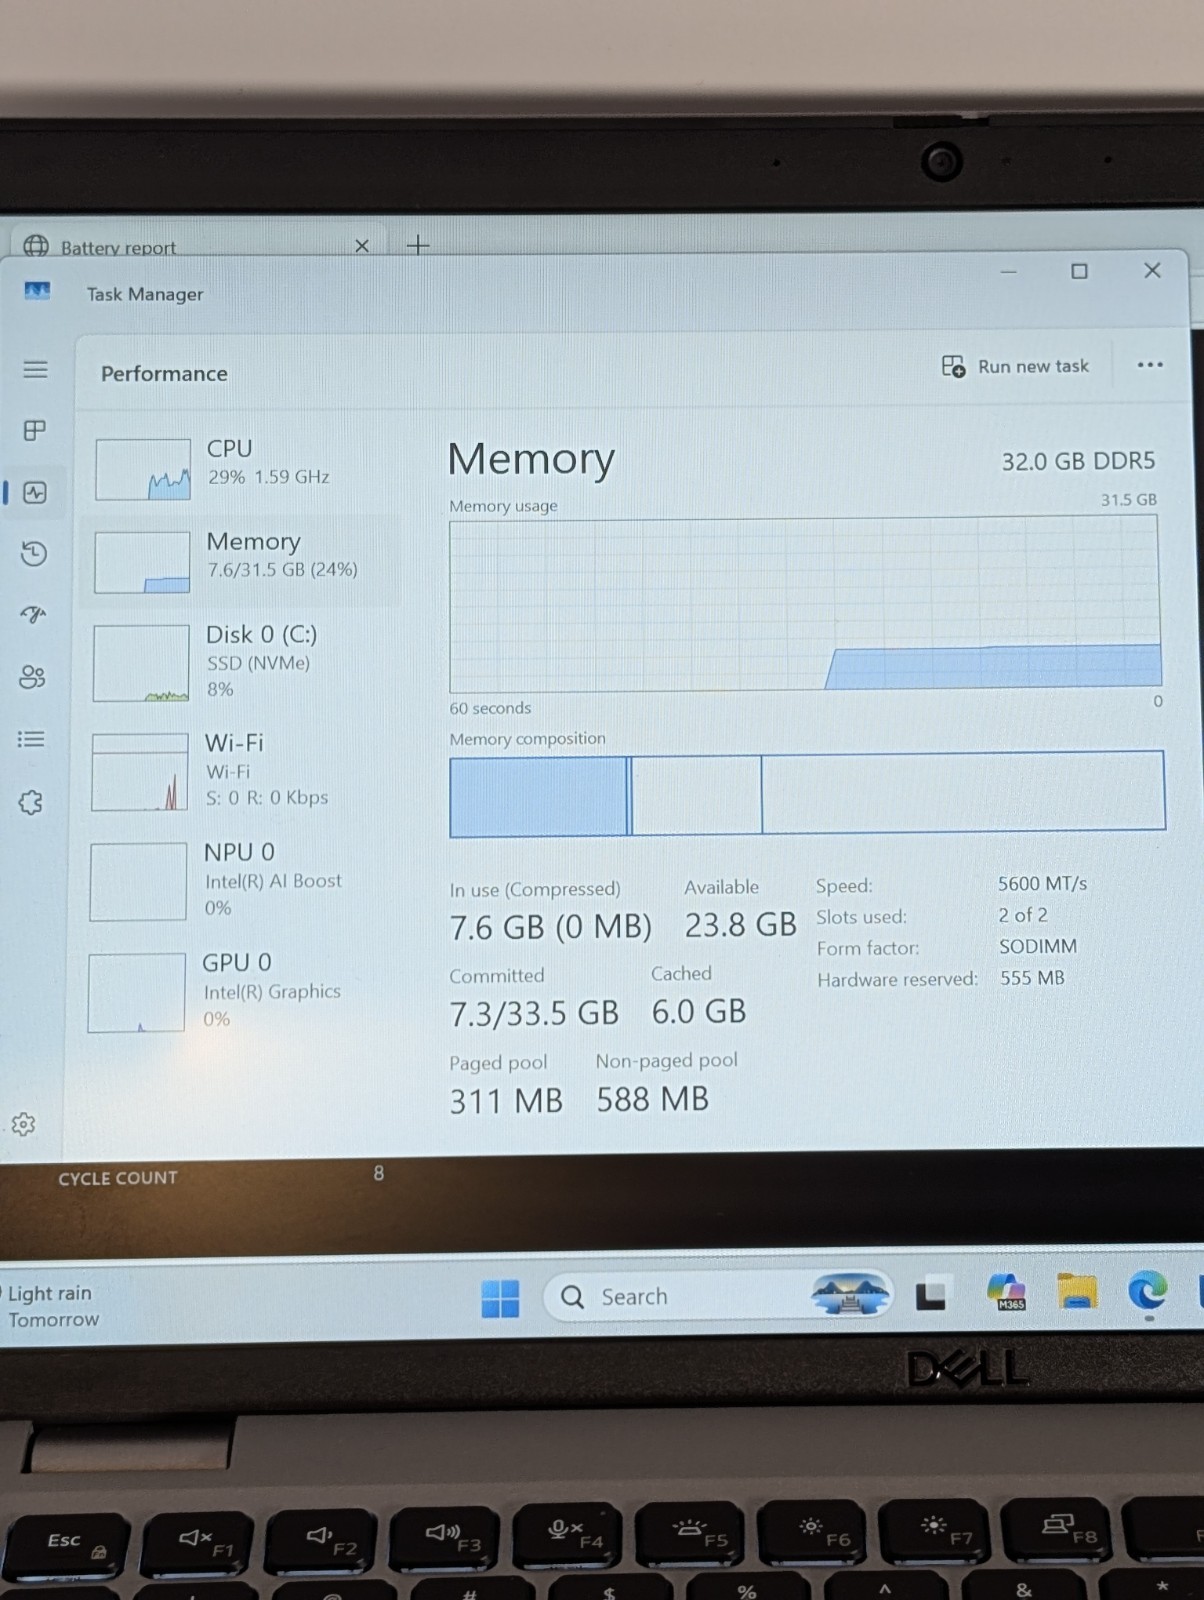Open a new browser tab with plus
Viewport: 1204px width, 1600px height.
pos(418,244)
